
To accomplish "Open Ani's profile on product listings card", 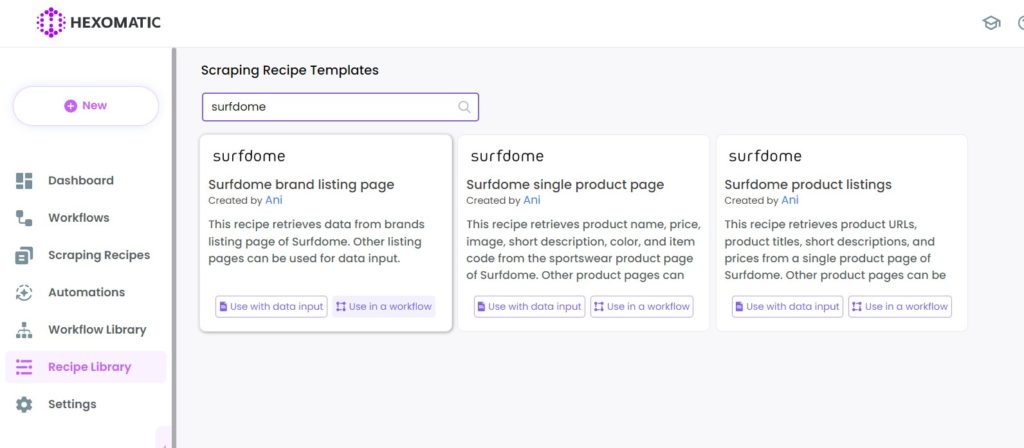I will point(790,200).
